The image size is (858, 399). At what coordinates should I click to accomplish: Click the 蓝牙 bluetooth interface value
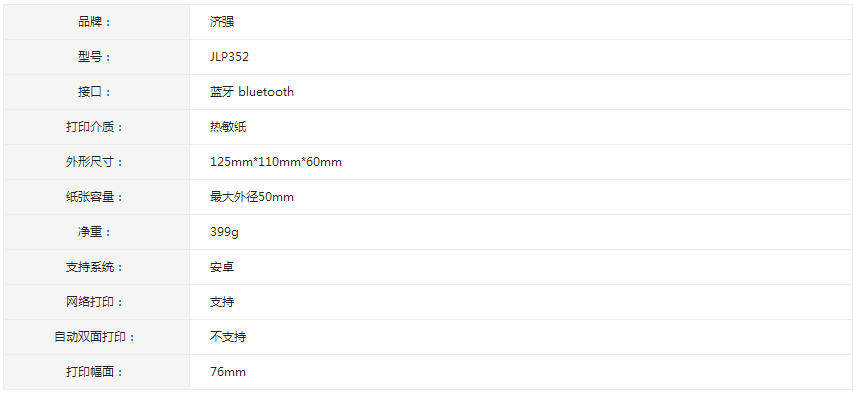(x=252, y=92)
